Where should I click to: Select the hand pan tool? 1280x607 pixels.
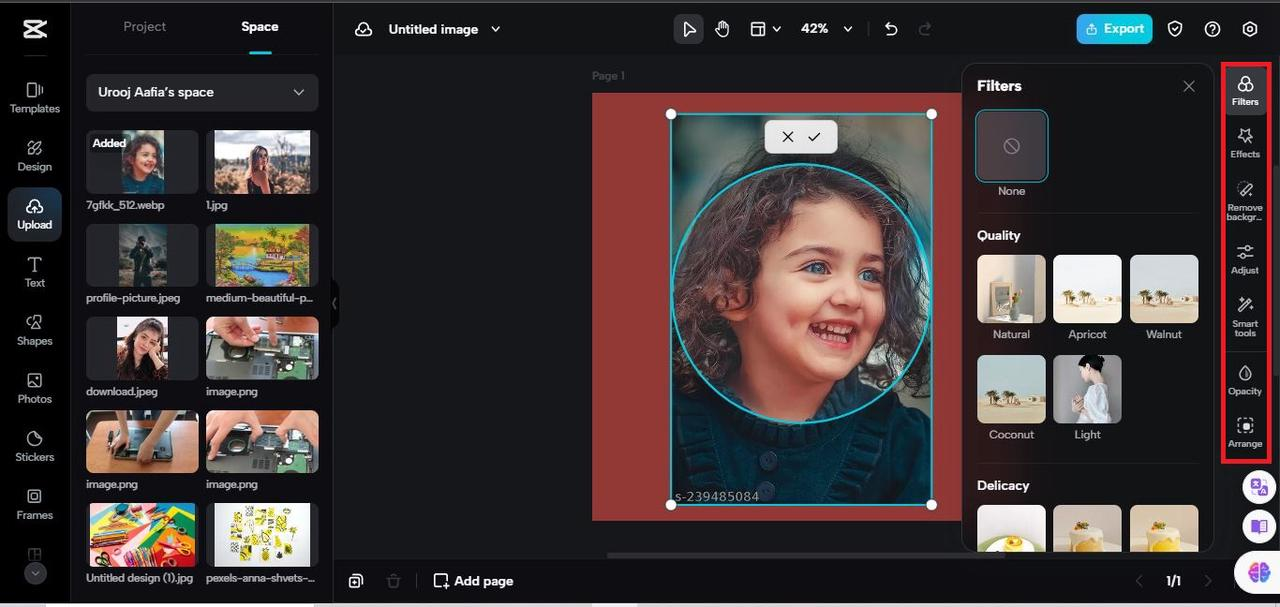click(x=722, y=29)
